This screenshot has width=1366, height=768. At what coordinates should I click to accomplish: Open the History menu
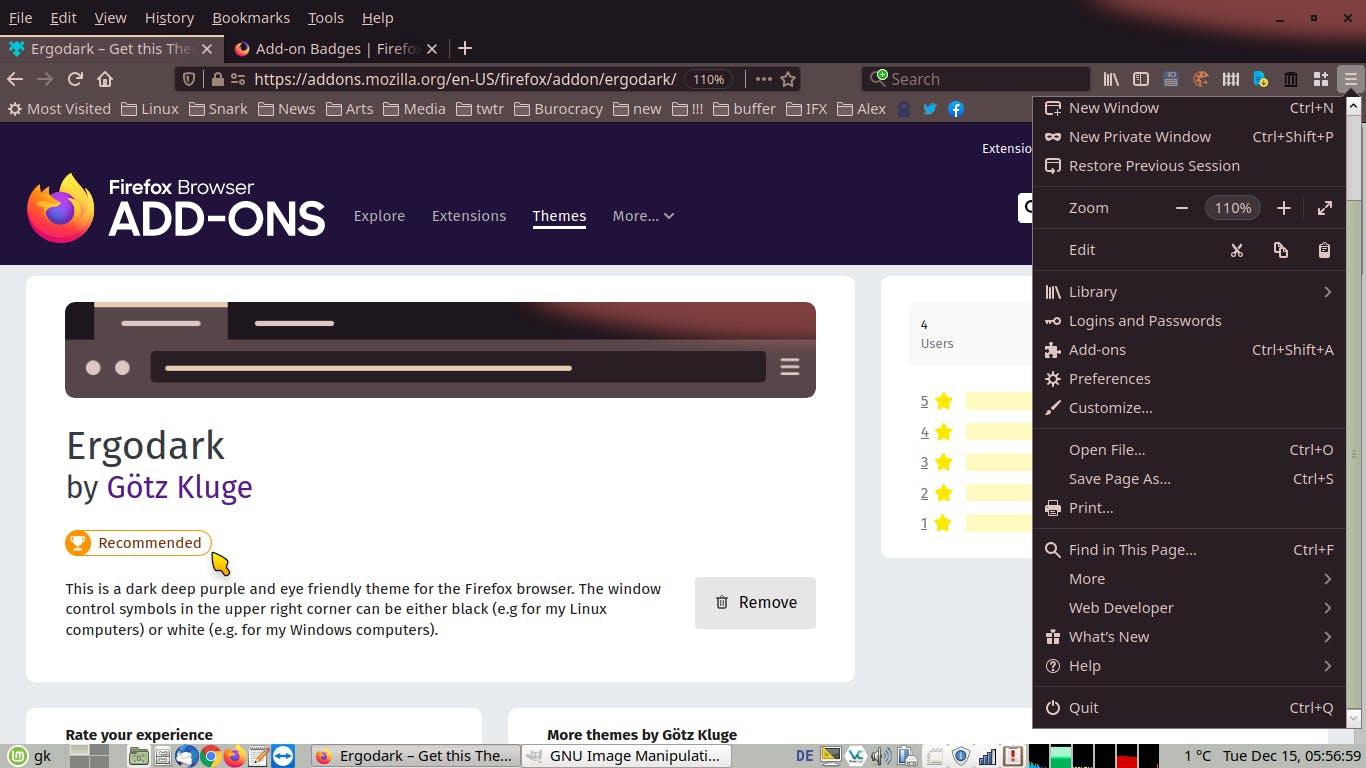(x=169, y=18)
